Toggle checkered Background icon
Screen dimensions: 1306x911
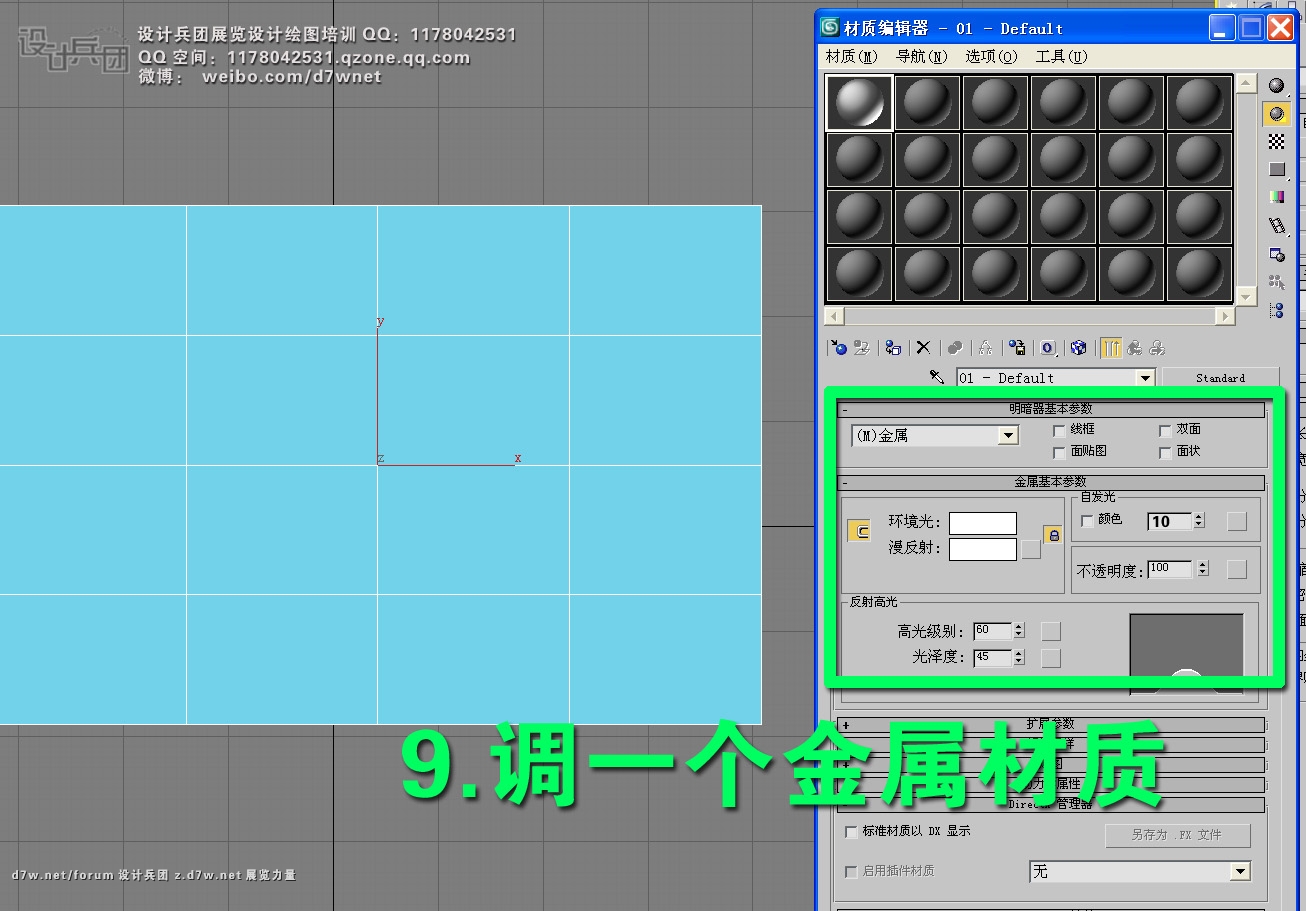tap(1276, 142)
